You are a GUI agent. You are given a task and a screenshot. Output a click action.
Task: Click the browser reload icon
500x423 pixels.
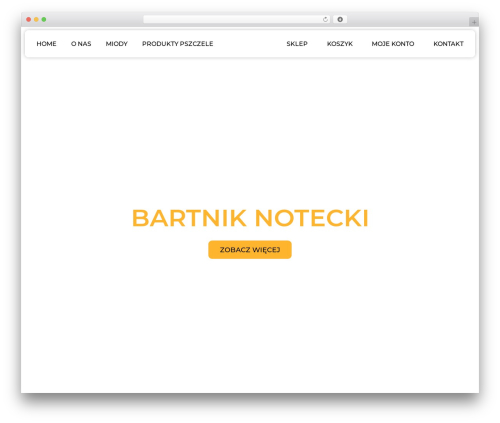325,19
